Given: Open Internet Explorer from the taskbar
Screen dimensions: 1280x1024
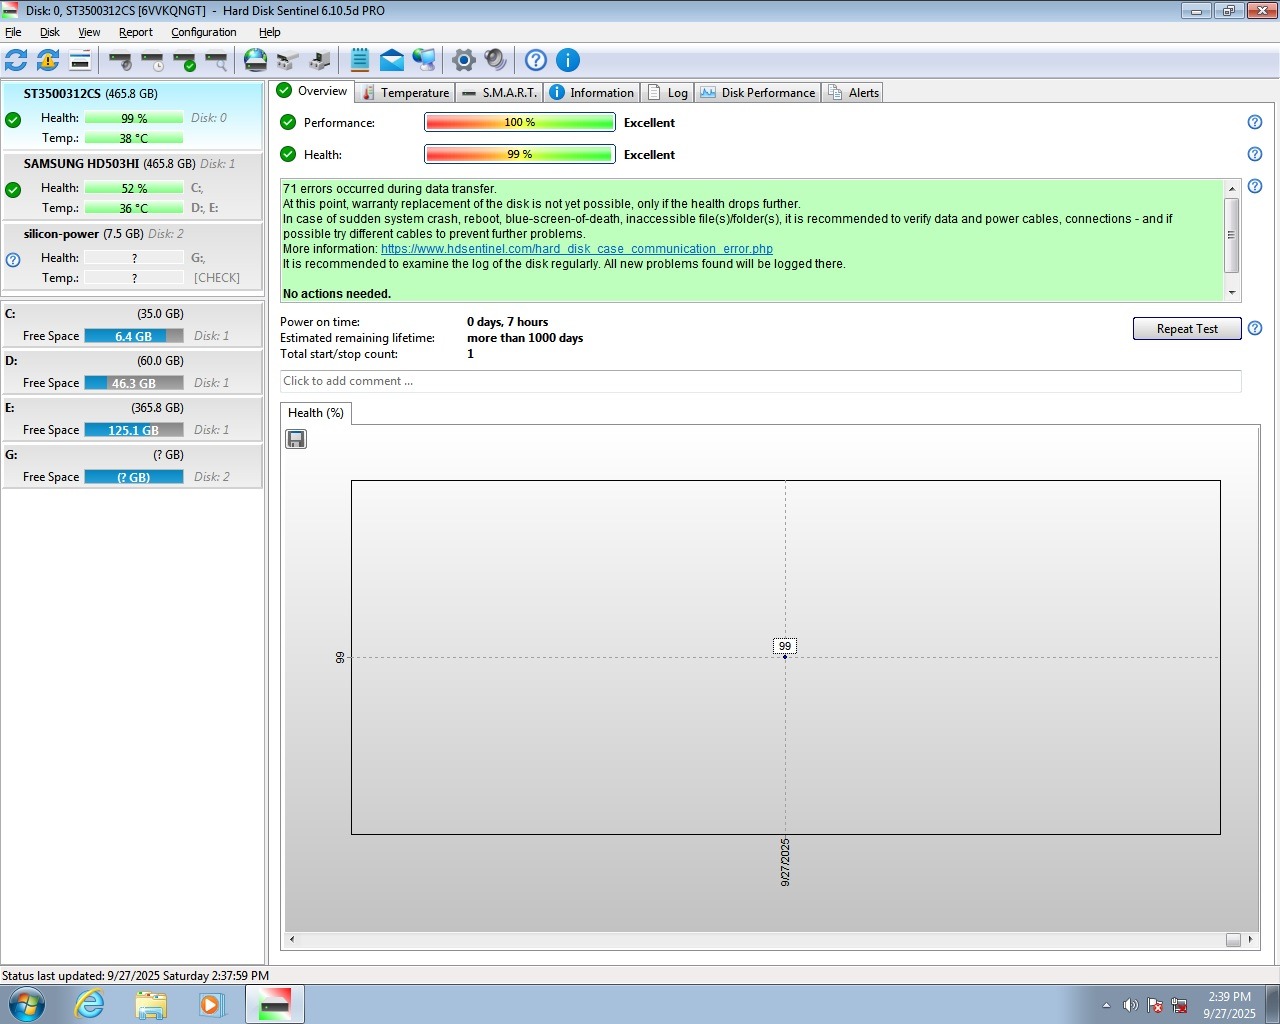Looking at the screenshot, I should [90, 1004].
